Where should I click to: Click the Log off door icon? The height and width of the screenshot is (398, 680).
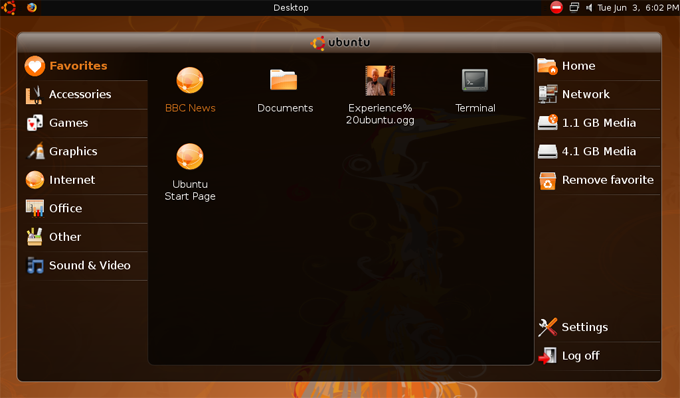click(x=547, y=356)
